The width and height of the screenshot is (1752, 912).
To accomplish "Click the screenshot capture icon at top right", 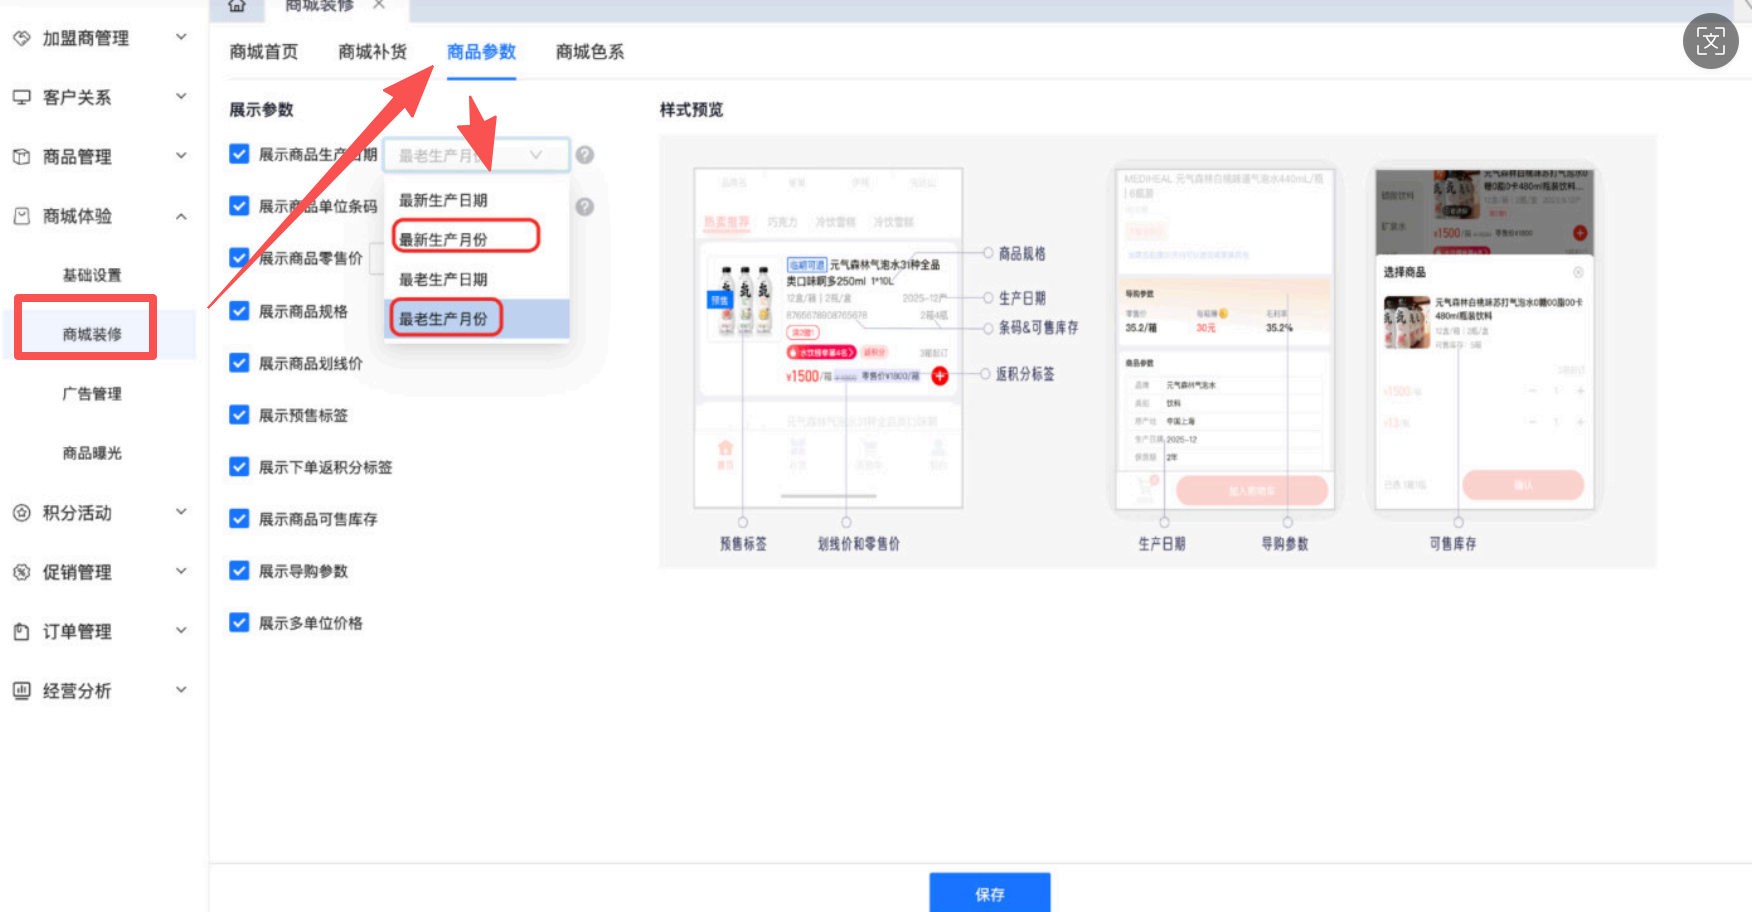I will (1710, 41).
